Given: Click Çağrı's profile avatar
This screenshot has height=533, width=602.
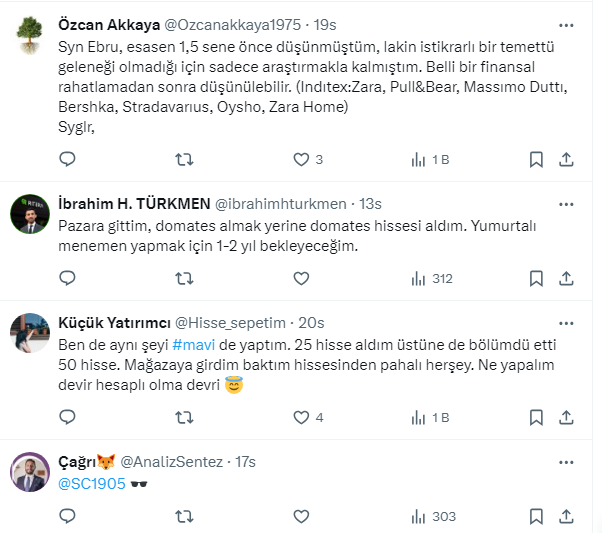Looking at the screenshot, I should pos(31,471).
